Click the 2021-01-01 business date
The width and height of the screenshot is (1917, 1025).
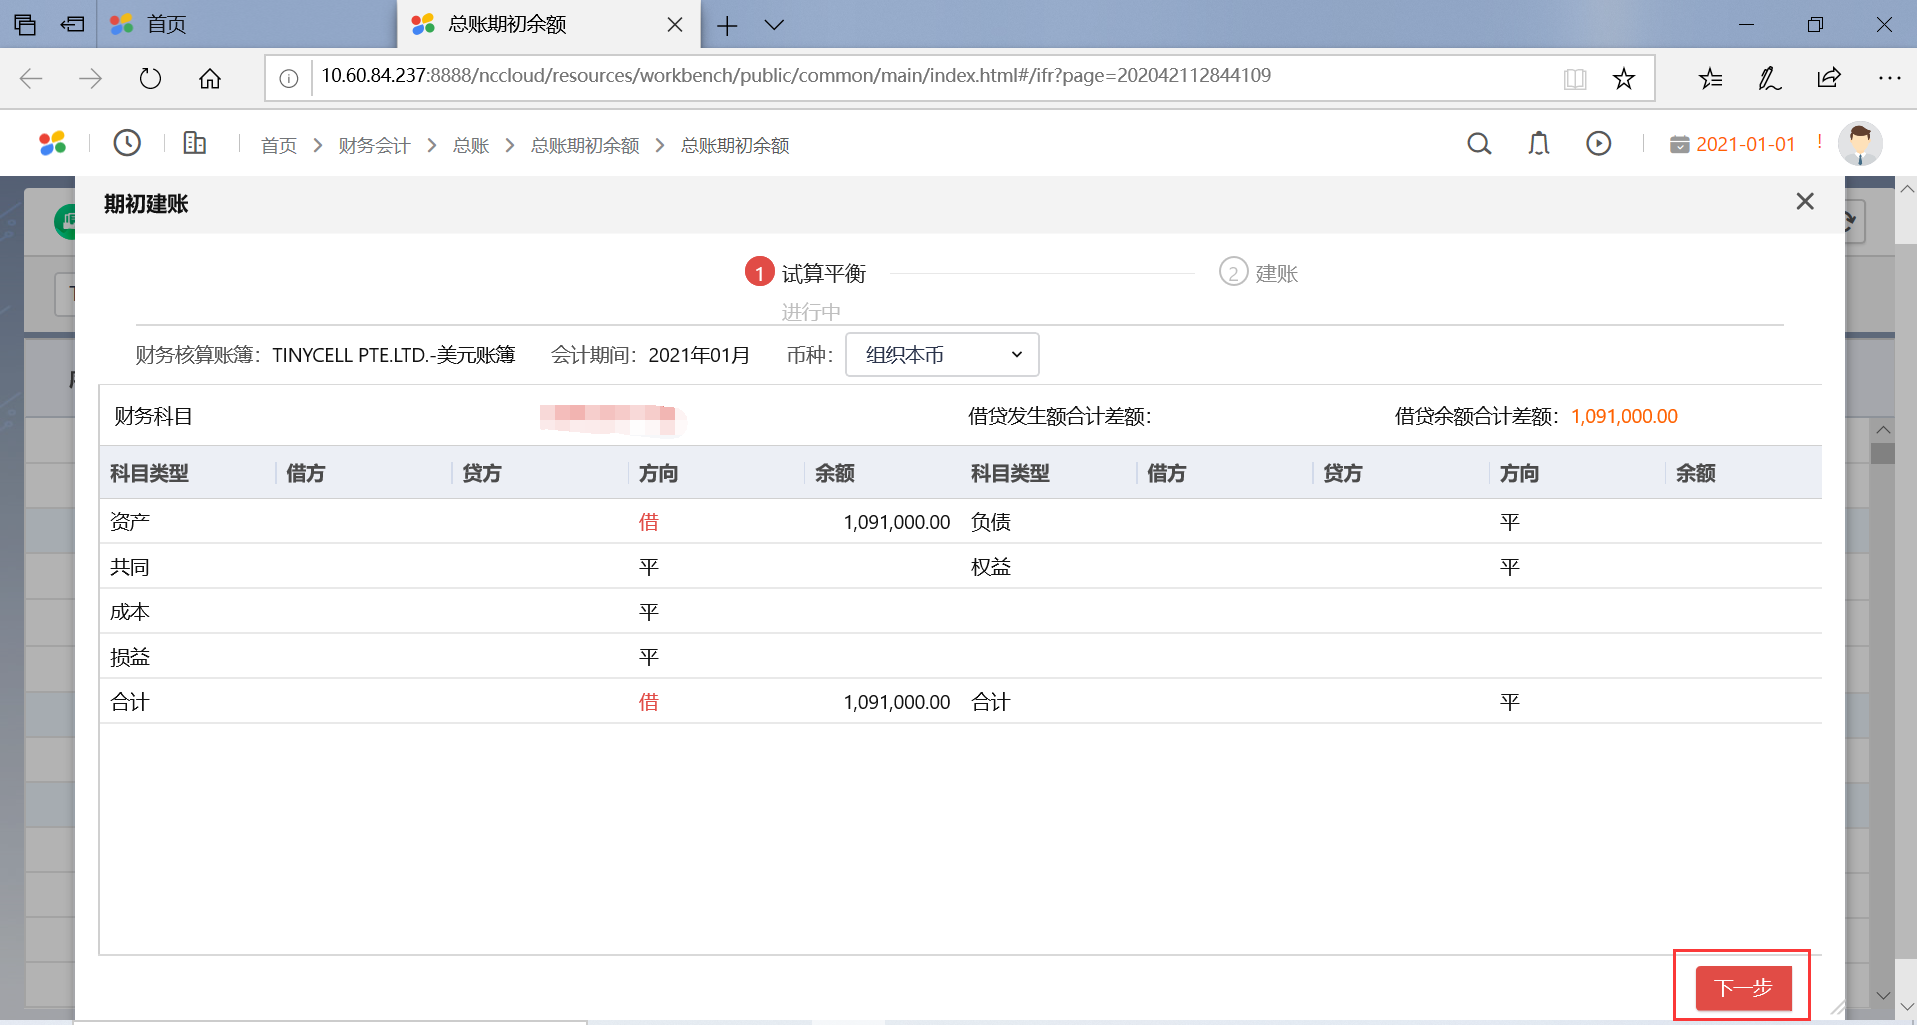coord(1745,145)
